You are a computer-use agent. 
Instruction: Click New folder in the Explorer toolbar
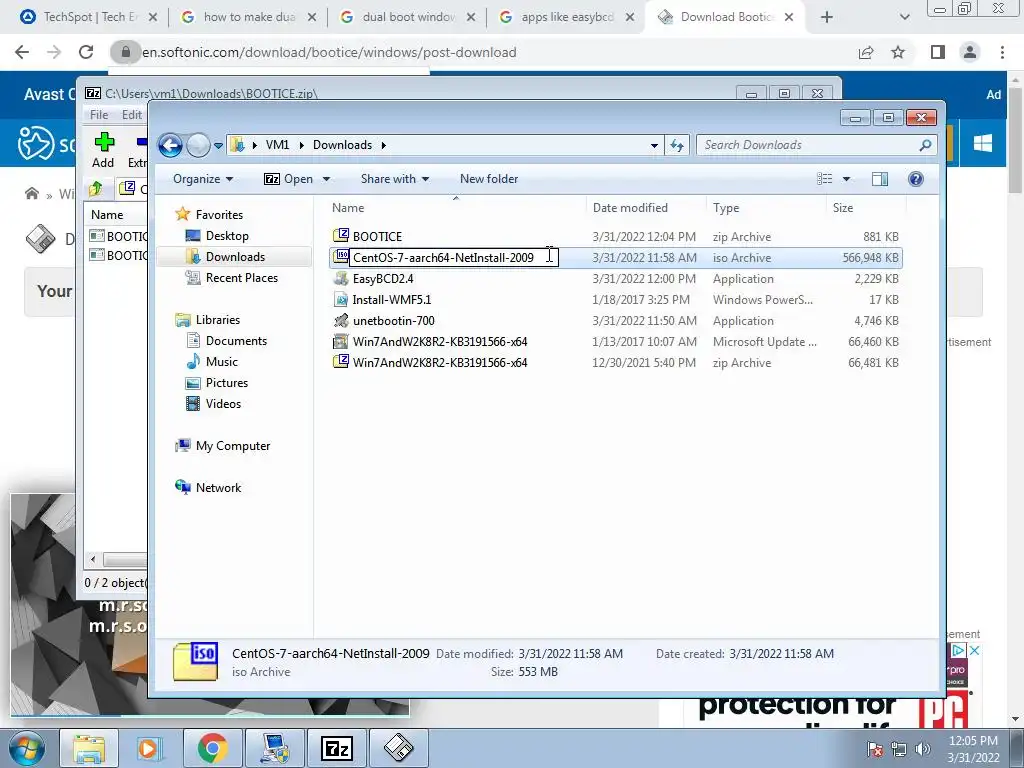click(488, 179)
